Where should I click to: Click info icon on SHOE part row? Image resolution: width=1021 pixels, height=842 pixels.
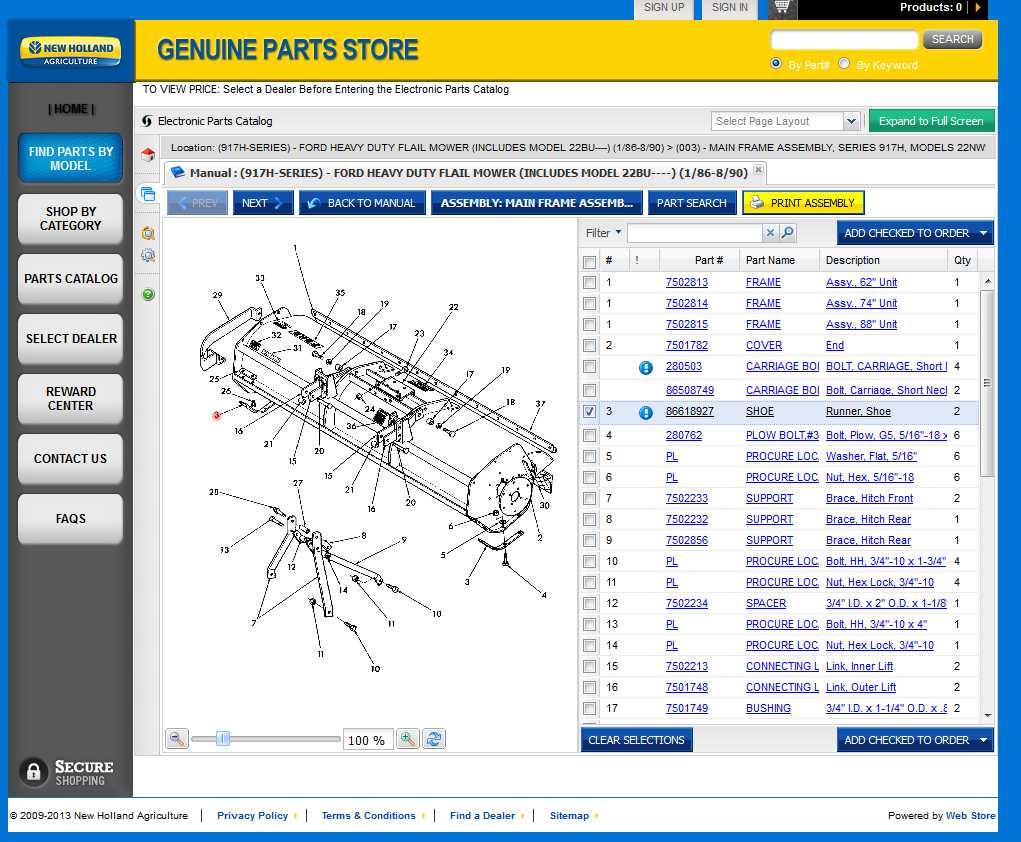(646, 412)
